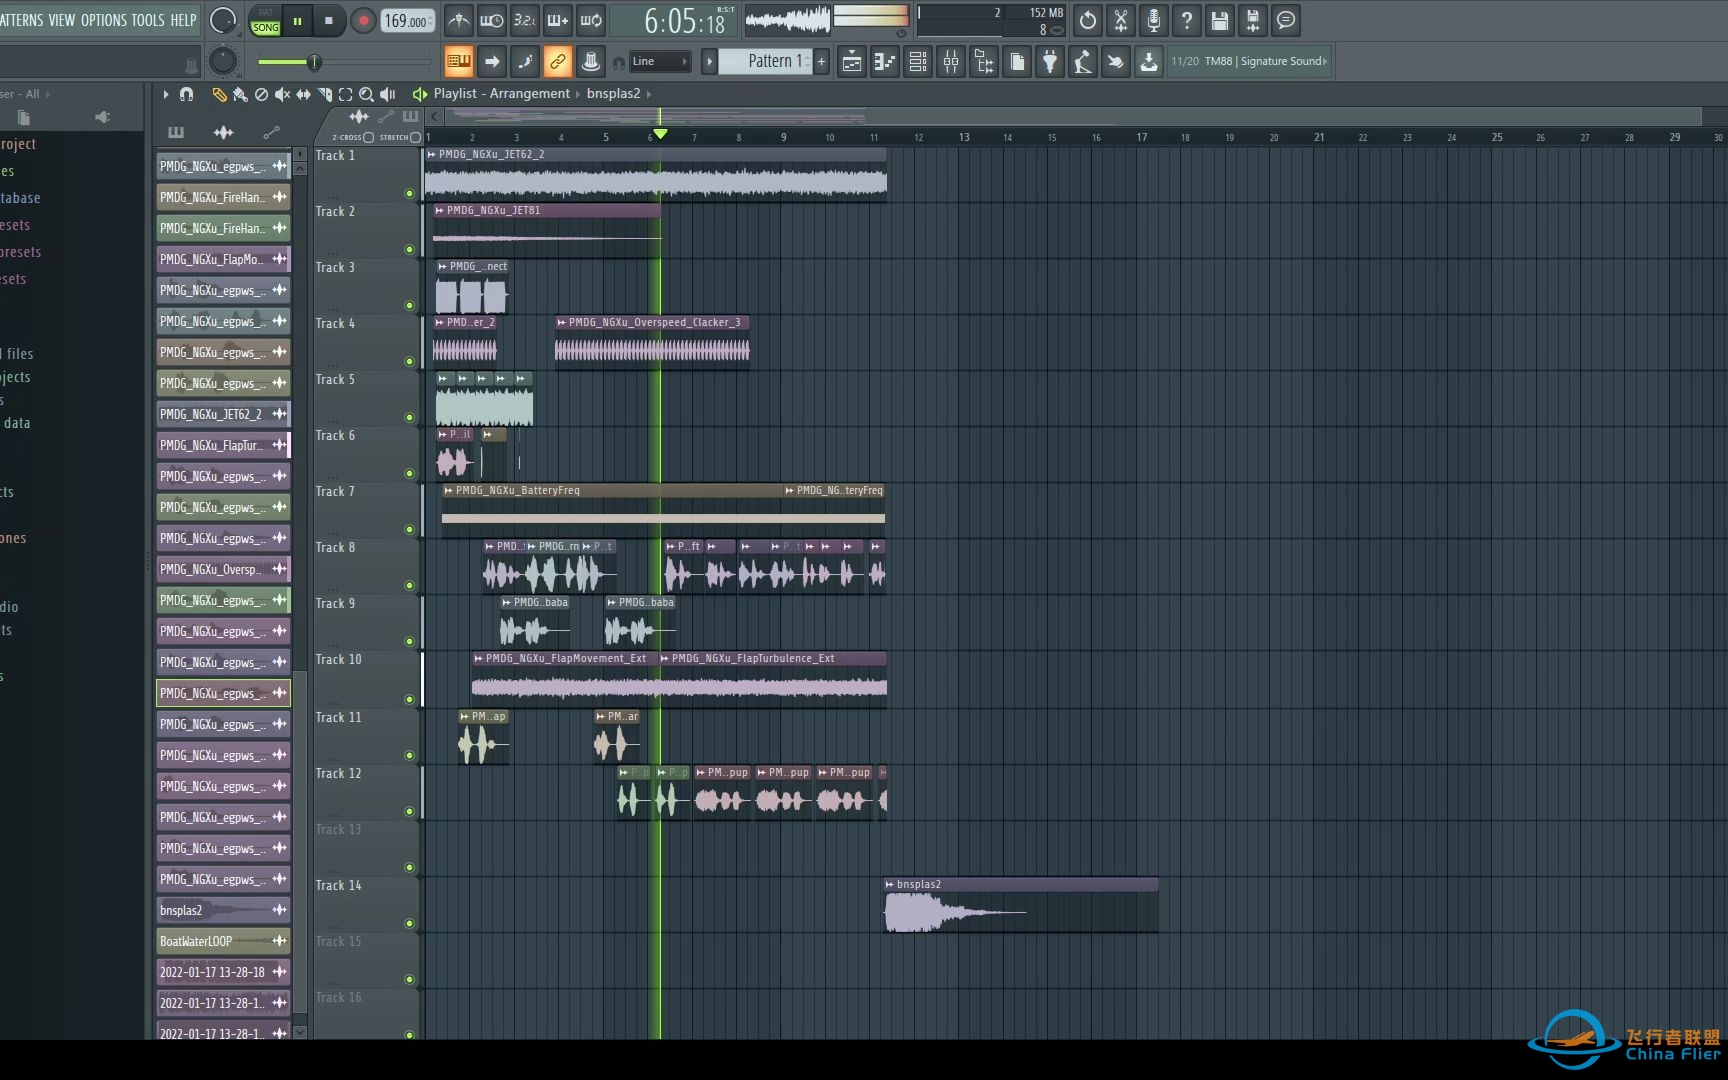The height and width of the screenshot is (1080, 1728).
Task: Click the metronome icon
Action: 458,20
